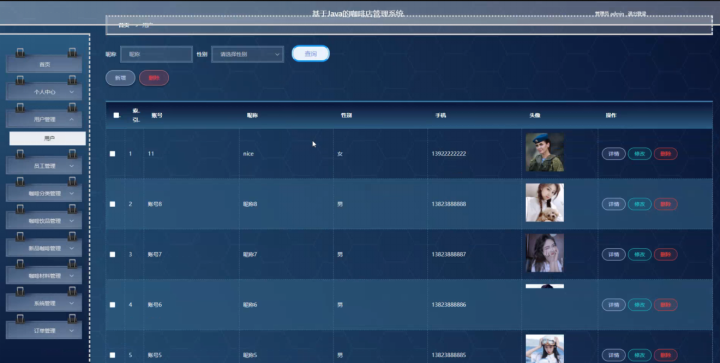
Task: Click the nickname cell 昵称7
Action: point(250,254)
